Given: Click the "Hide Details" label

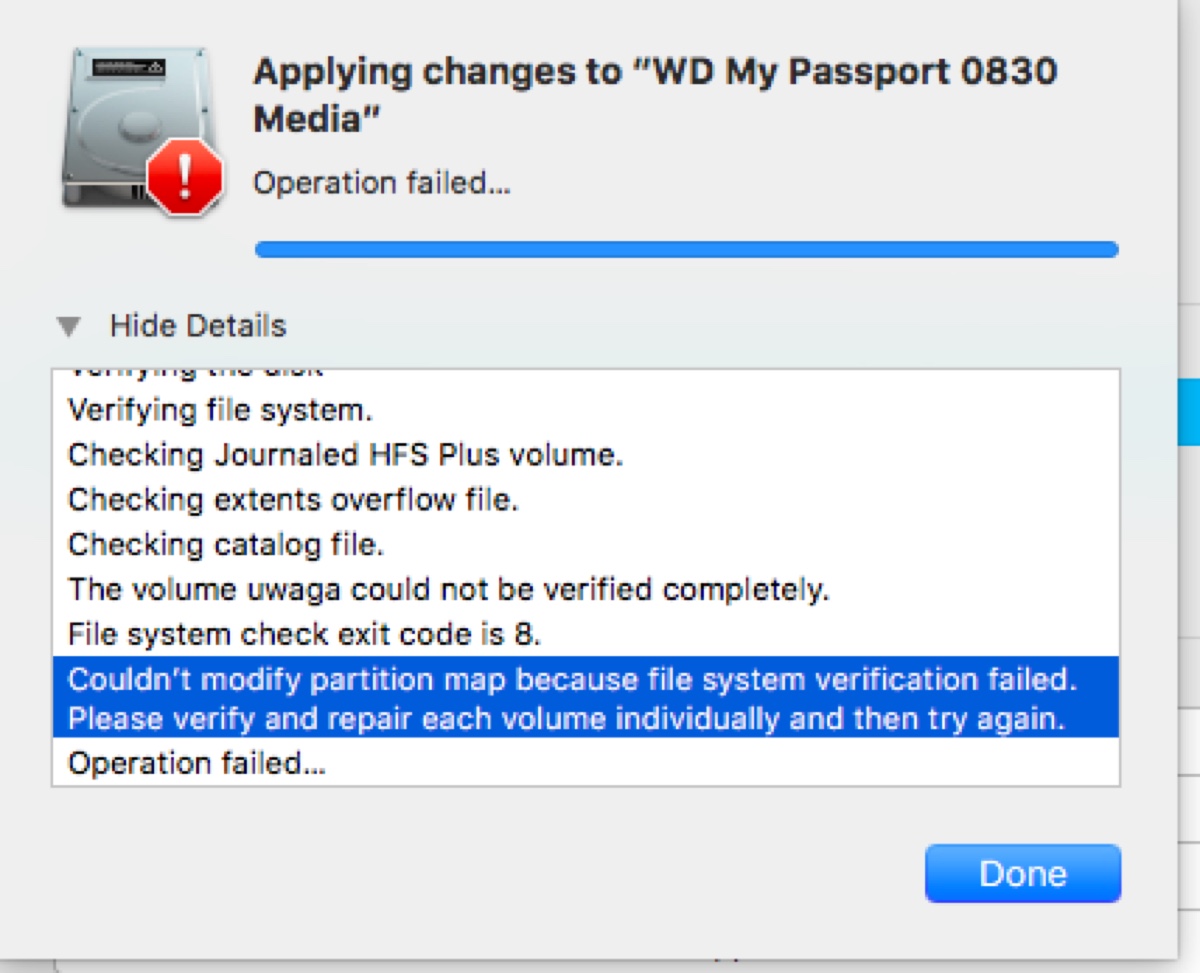Looking at the screenshot, I should 198,326.
